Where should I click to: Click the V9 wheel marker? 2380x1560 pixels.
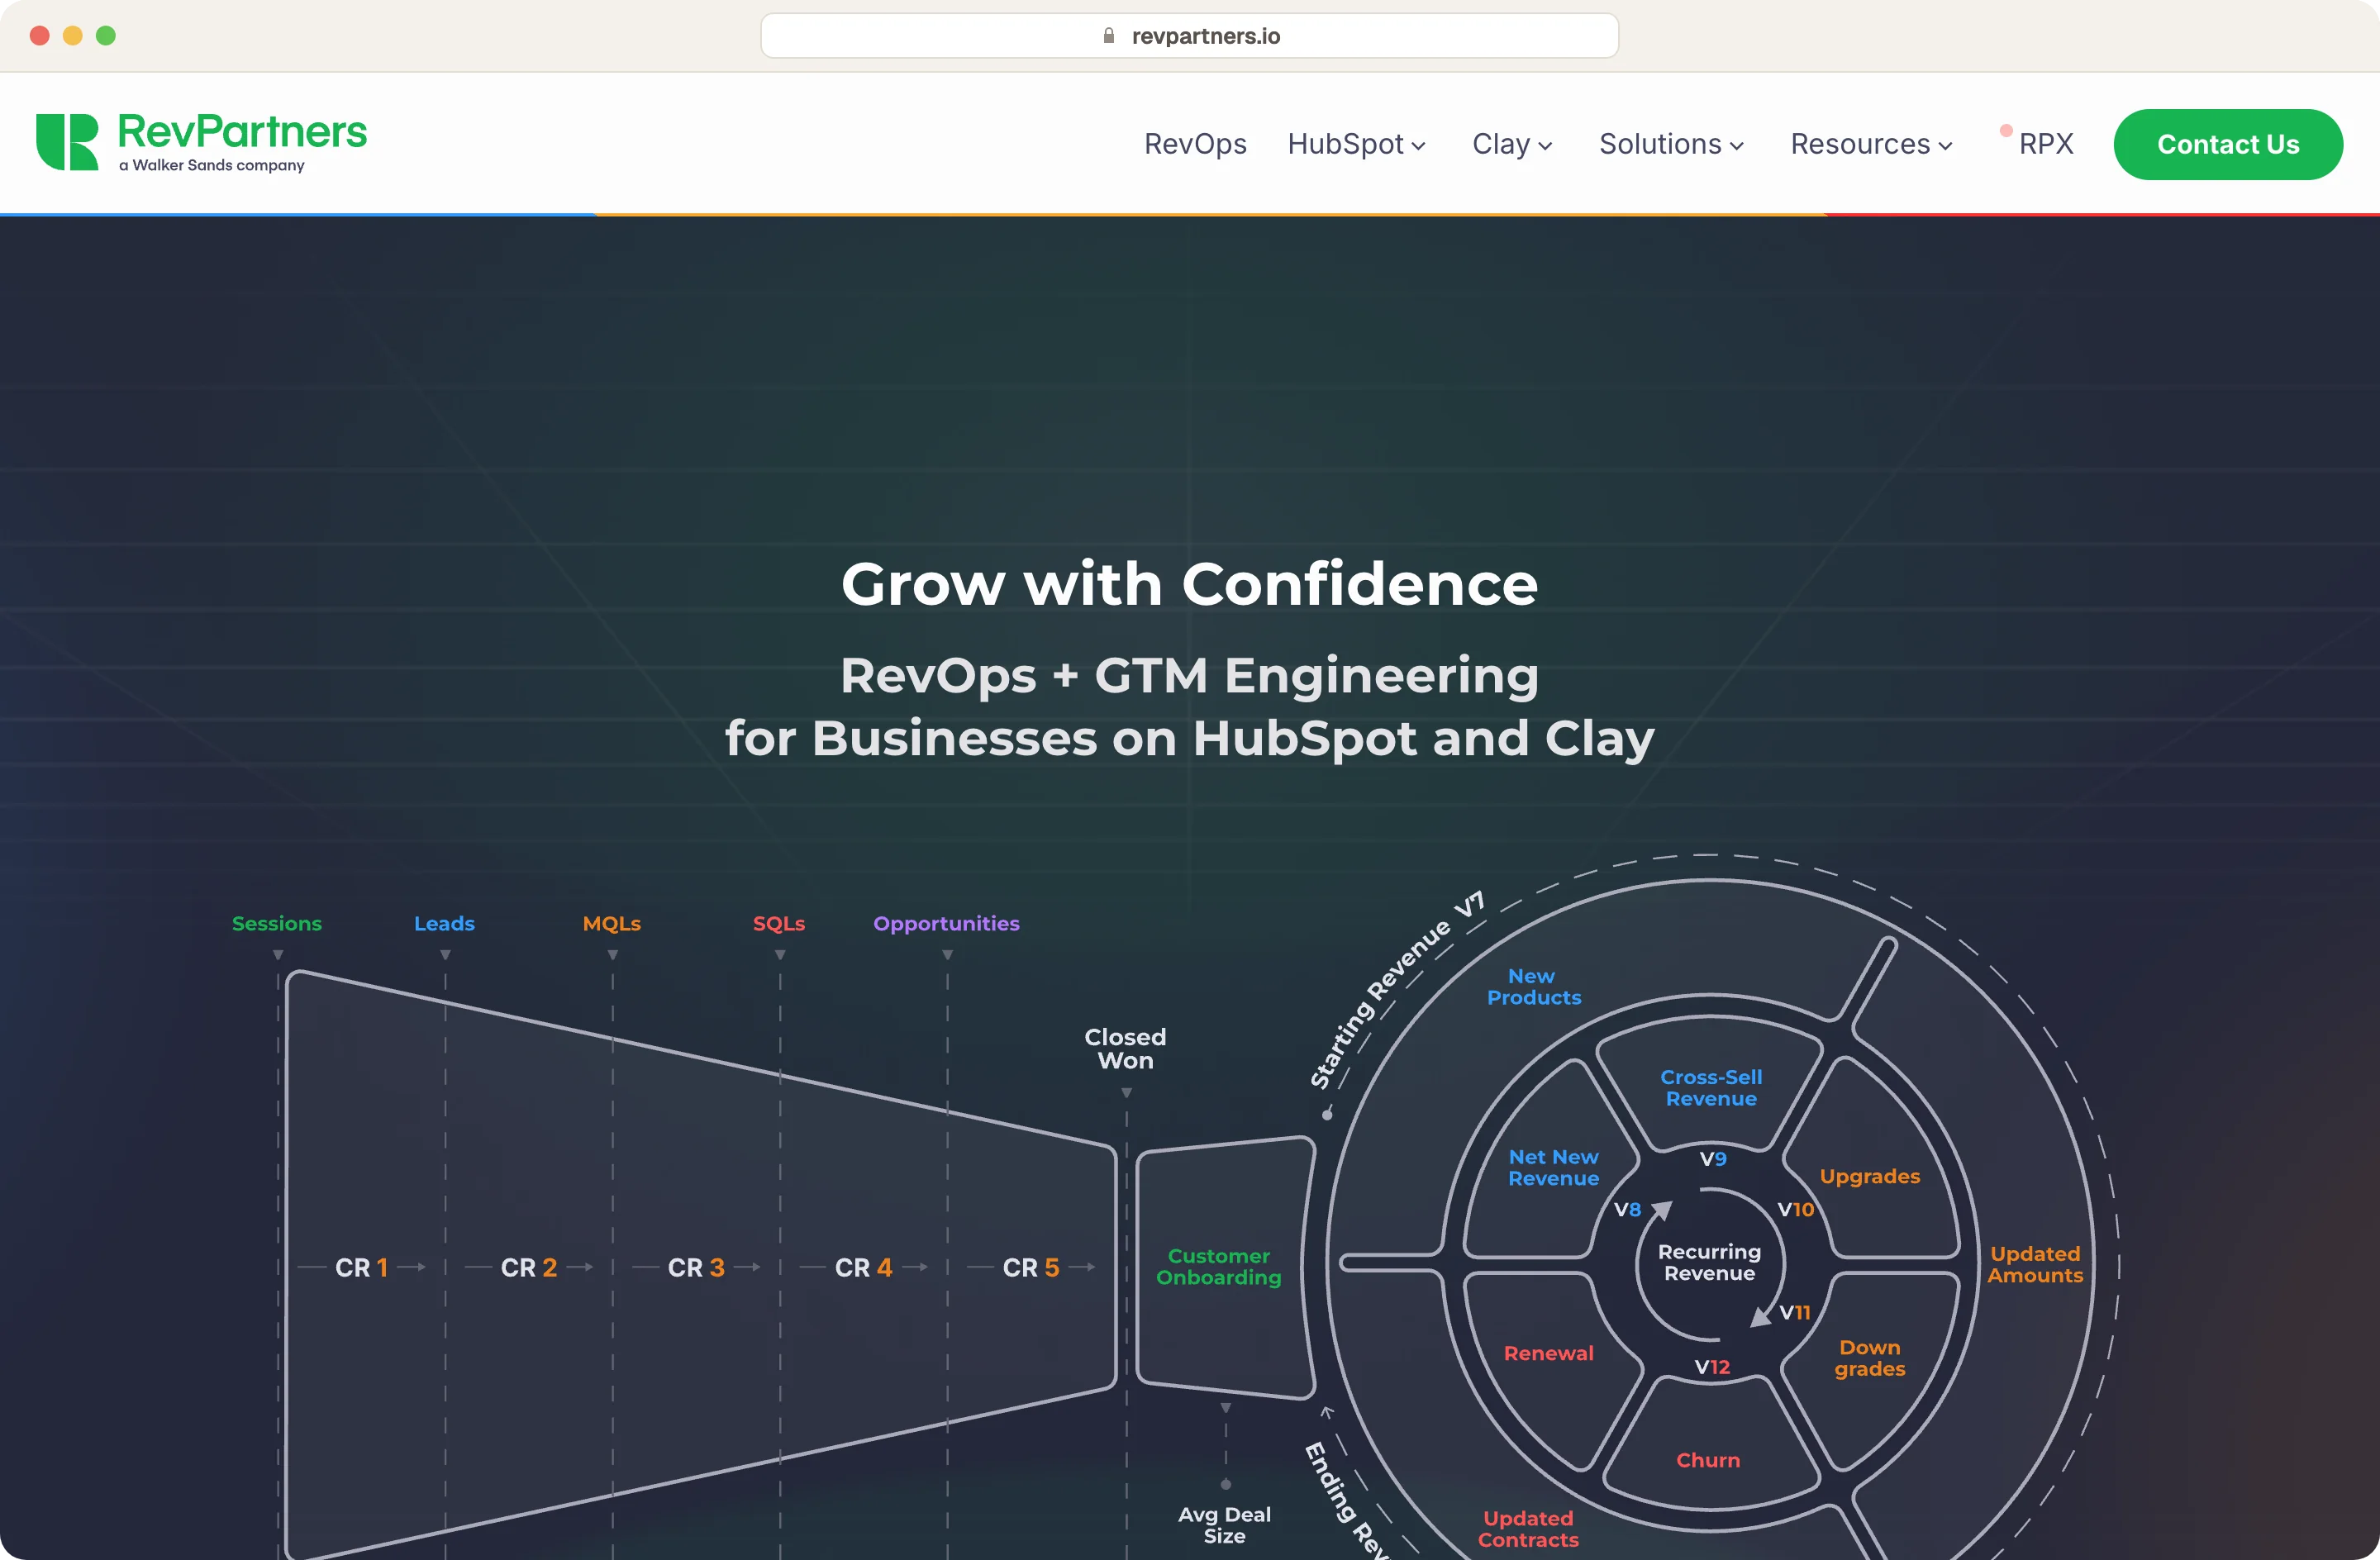coord(1713,1158)
